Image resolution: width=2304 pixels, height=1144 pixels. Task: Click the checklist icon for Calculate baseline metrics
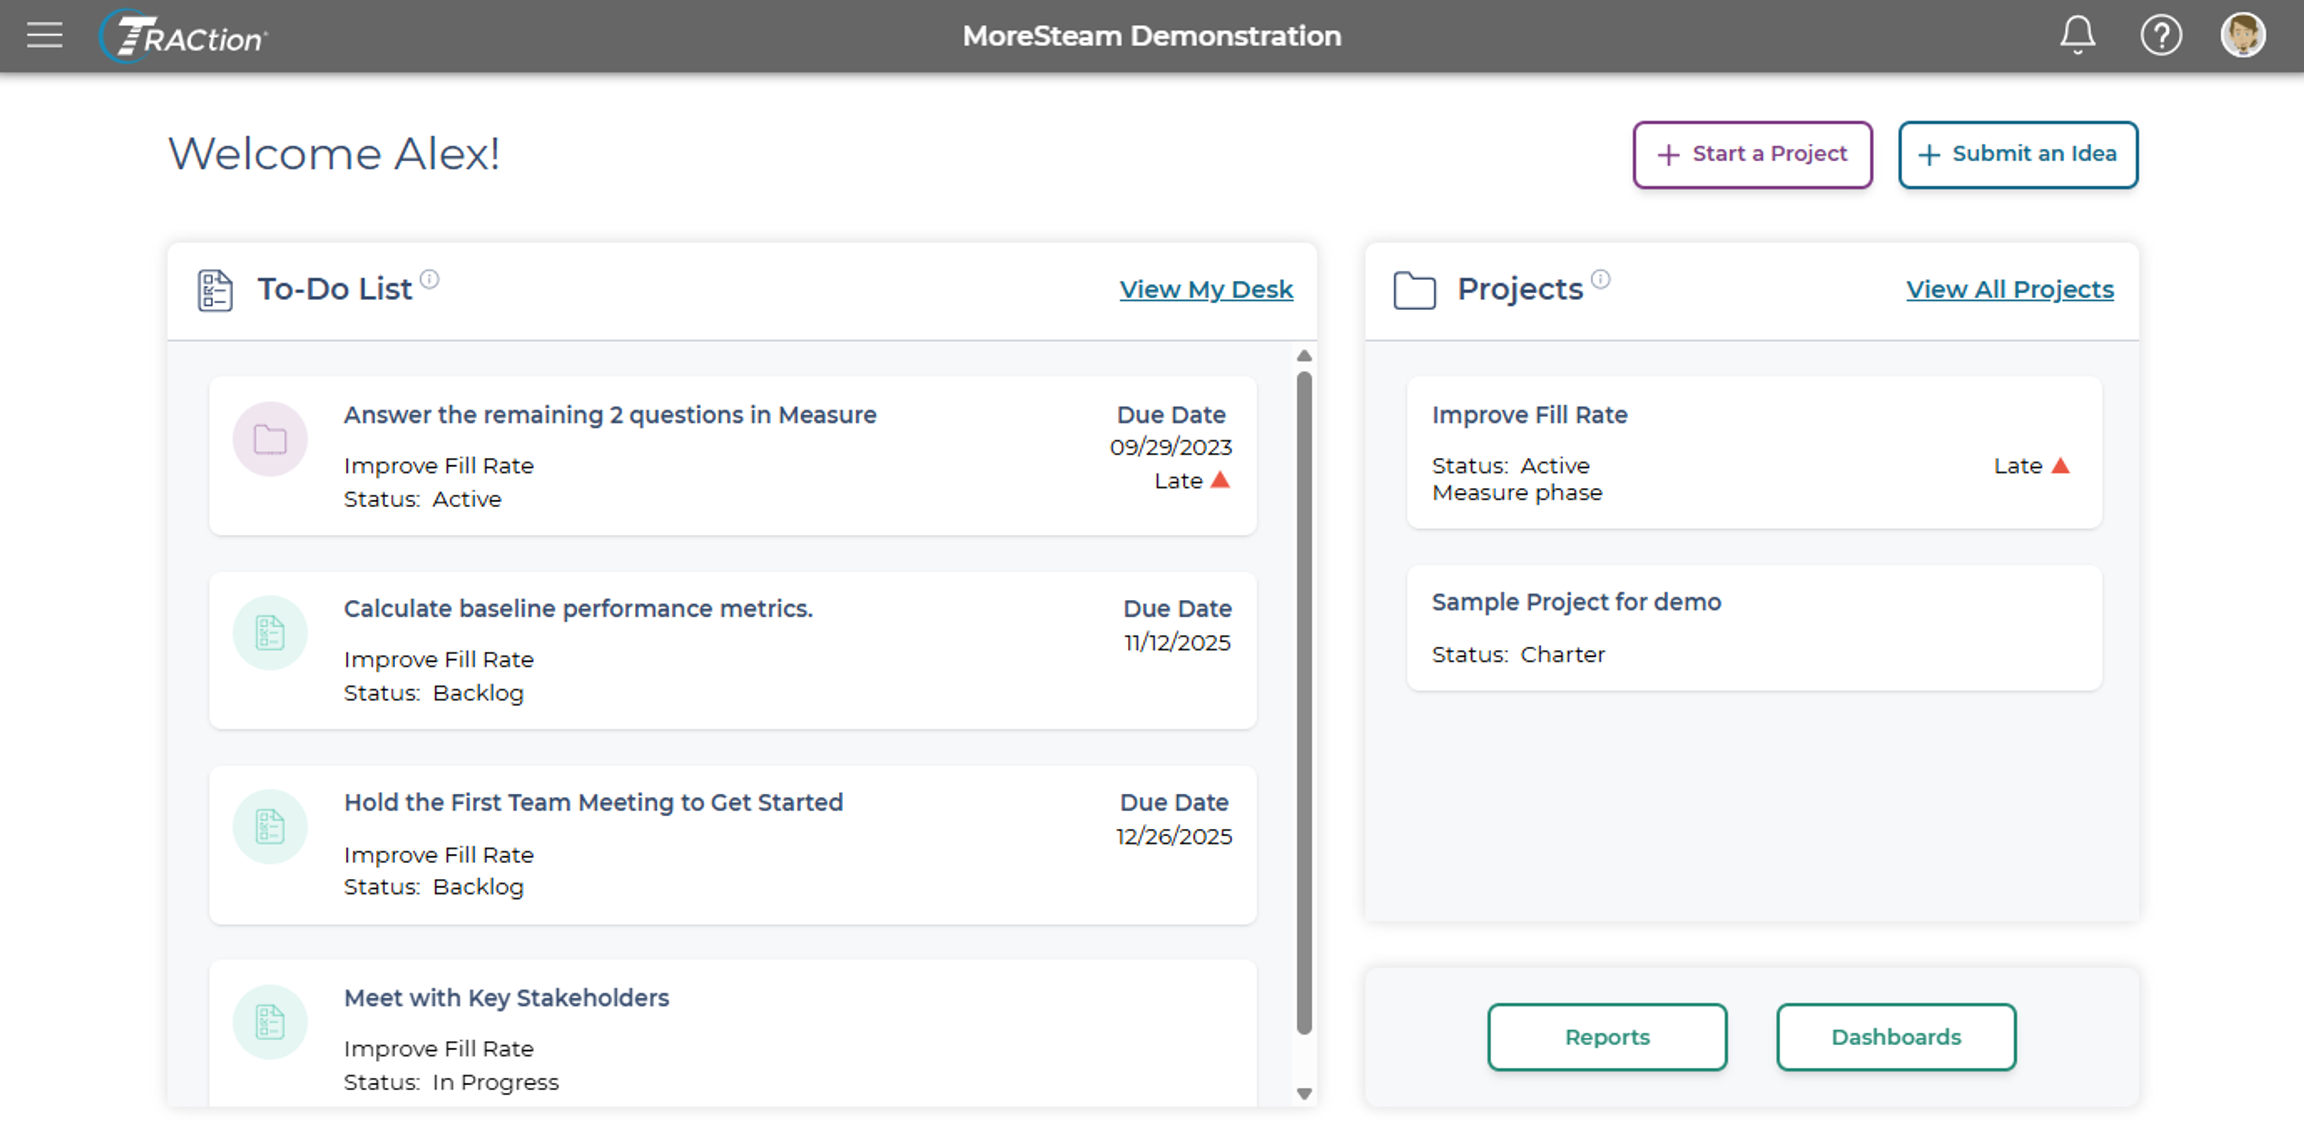(x=270, y=633)
